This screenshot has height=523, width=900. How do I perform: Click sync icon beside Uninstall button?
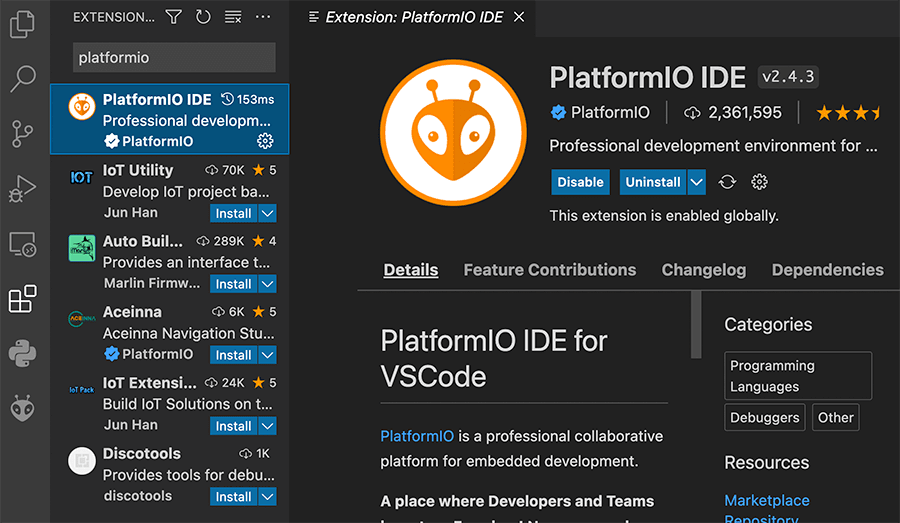point(727,182)
